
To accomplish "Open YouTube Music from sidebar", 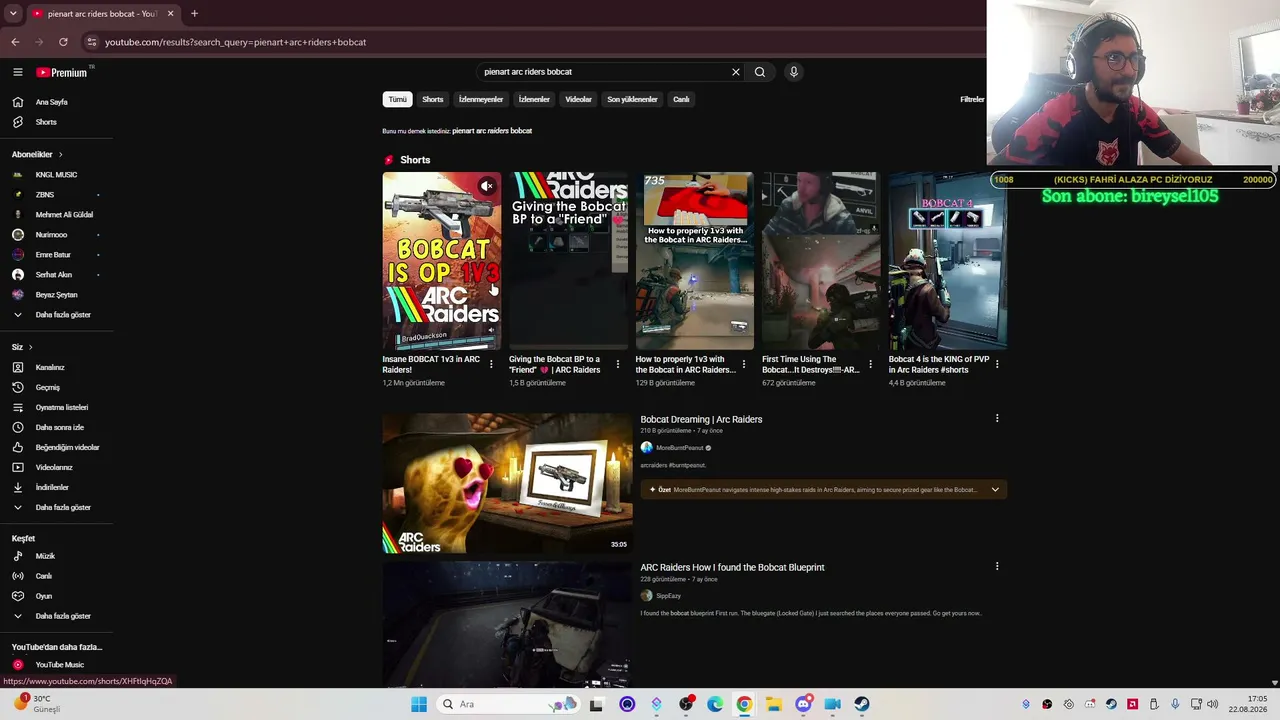I will [x=59, y=665].
